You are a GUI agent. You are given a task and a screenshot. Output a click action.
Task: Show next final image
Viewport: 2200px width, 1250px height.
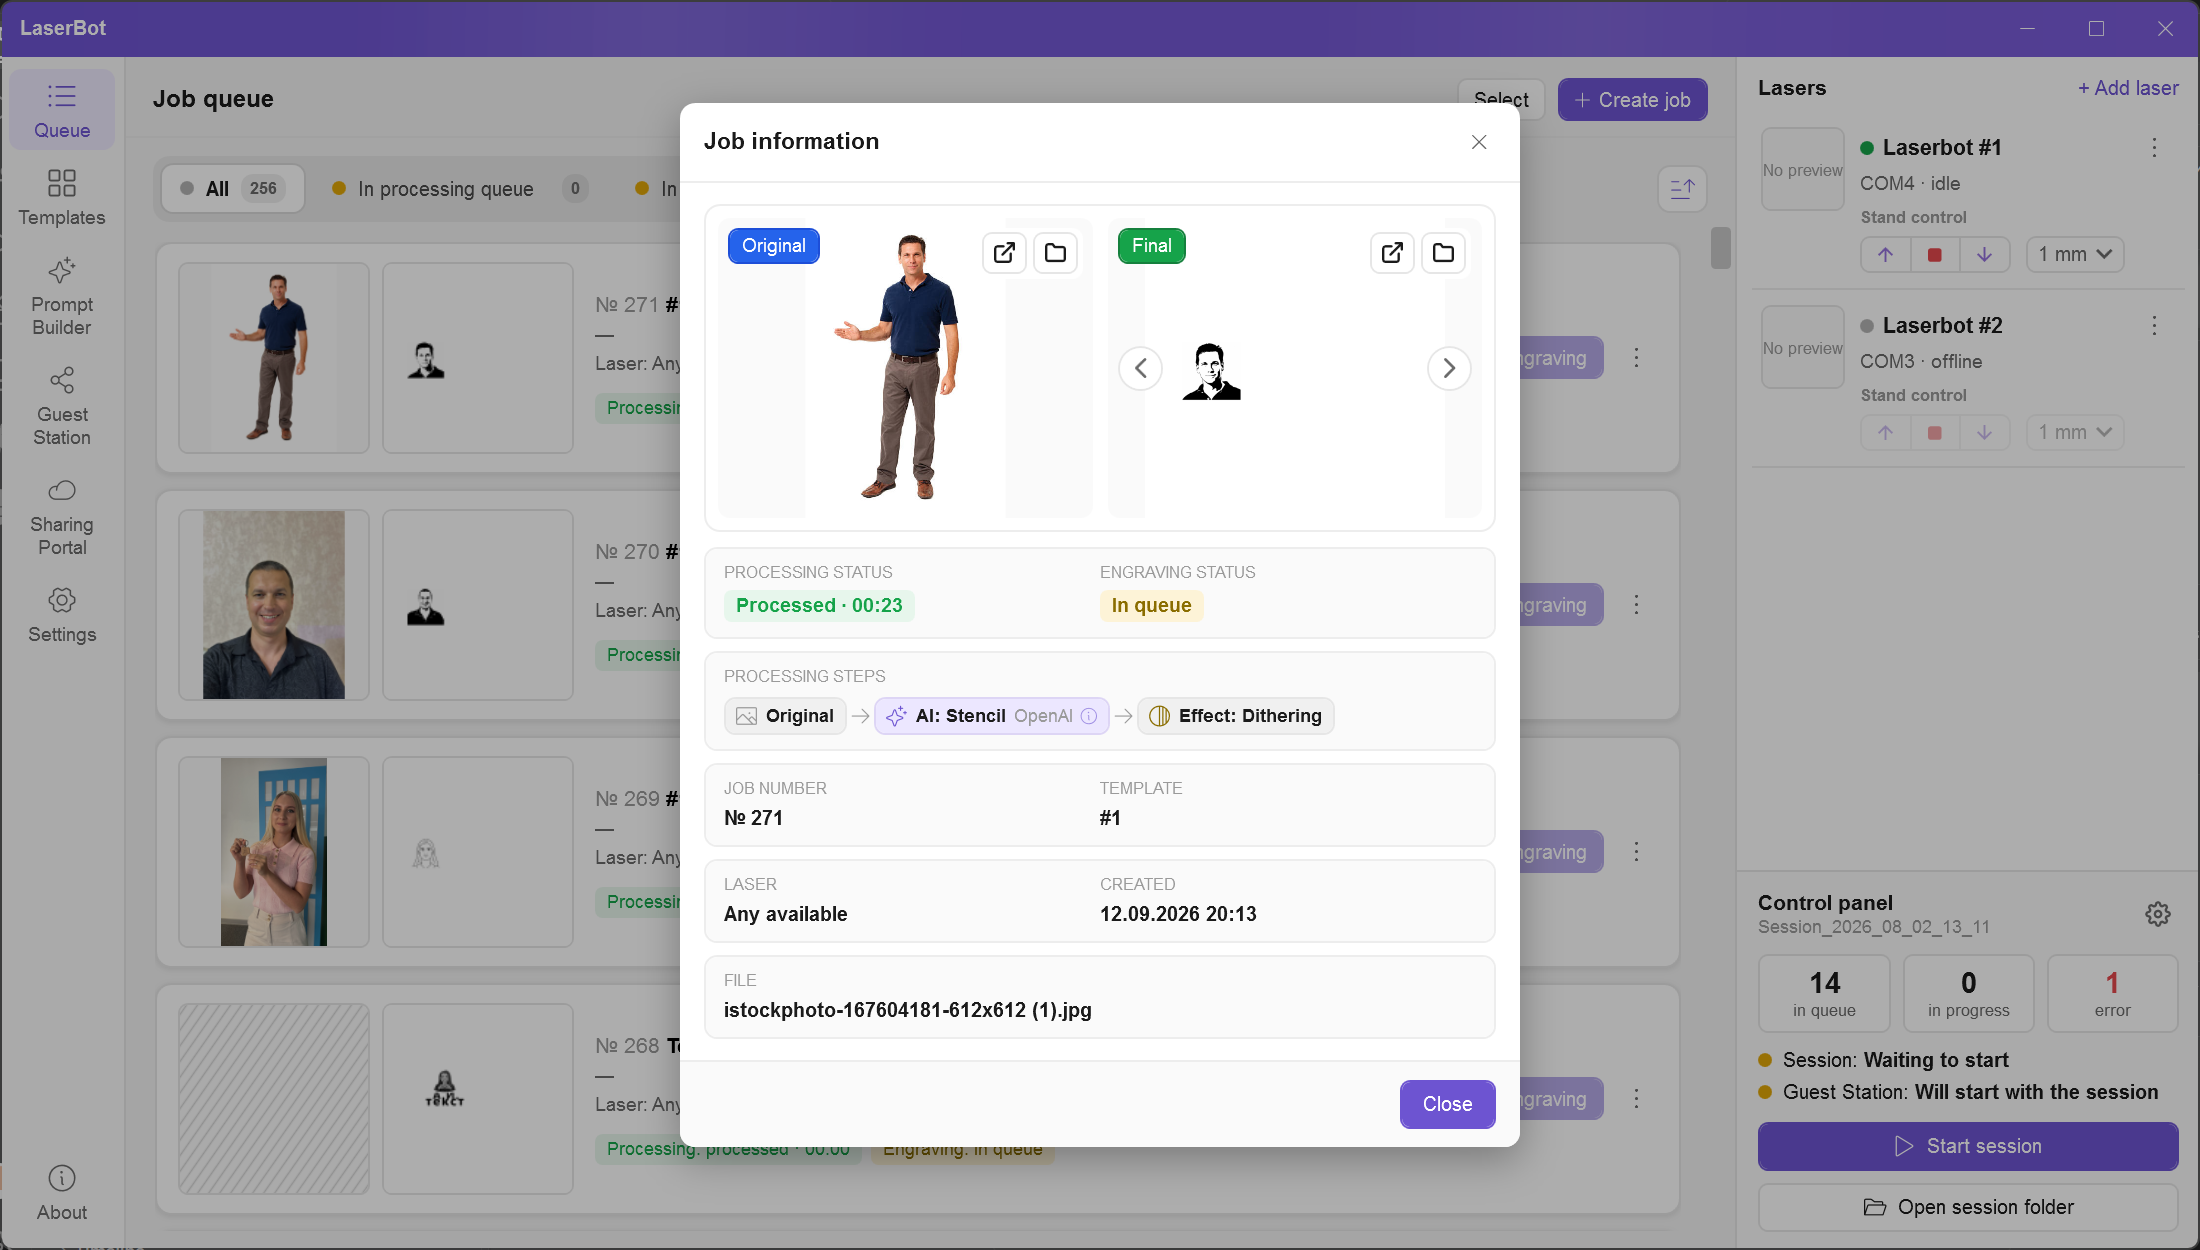(1449, 368)
